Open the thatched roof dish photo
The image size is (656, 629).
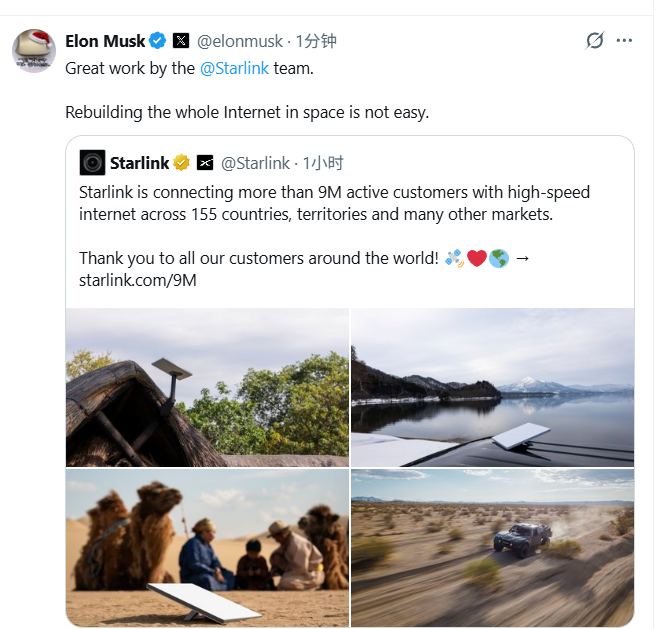pyautogui.click(x=207, y=388)
